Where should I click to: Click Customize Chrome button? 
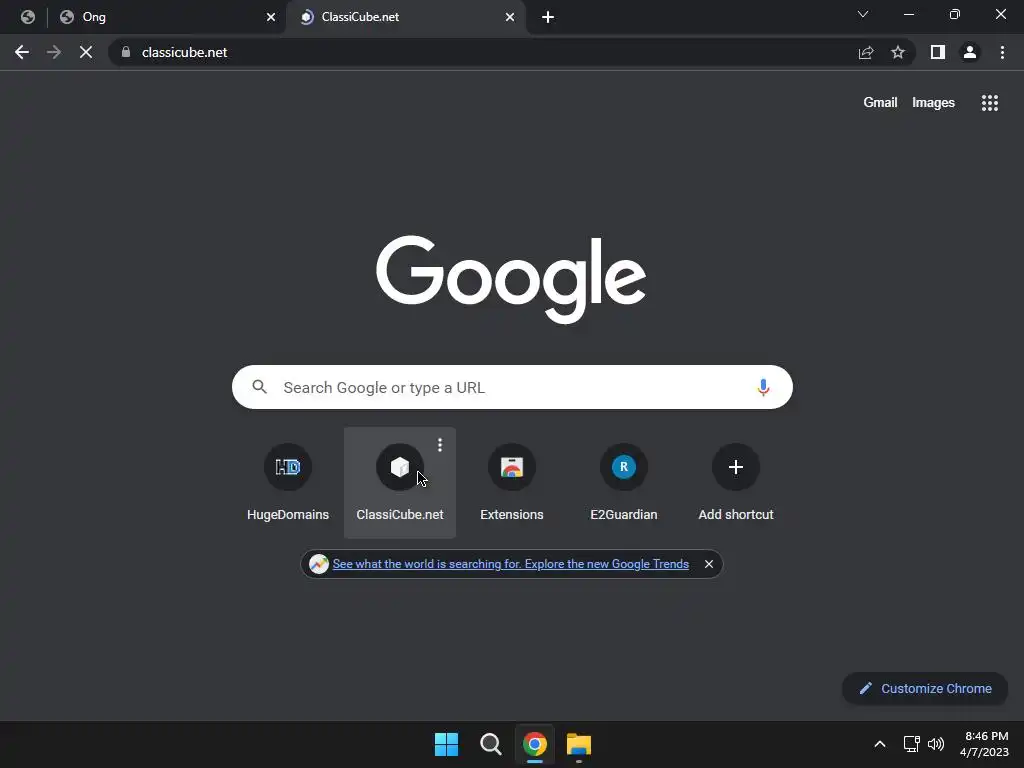[x=925, y=688]
